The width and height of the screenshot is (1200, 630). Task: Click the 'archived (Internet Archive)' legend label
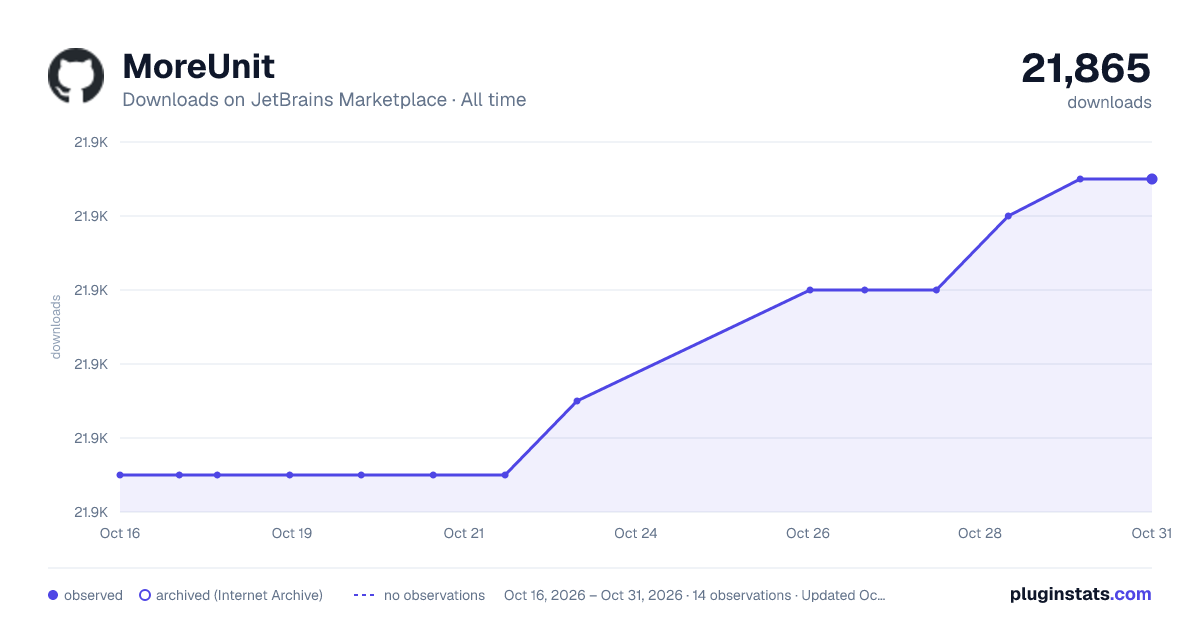(239, 595)
